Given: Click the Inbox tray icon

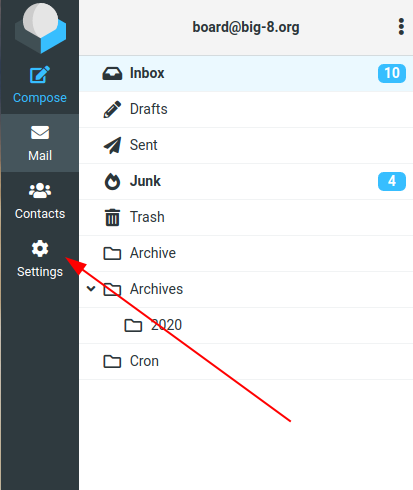Looking at the screenshot, I should (x=112, y=73).
